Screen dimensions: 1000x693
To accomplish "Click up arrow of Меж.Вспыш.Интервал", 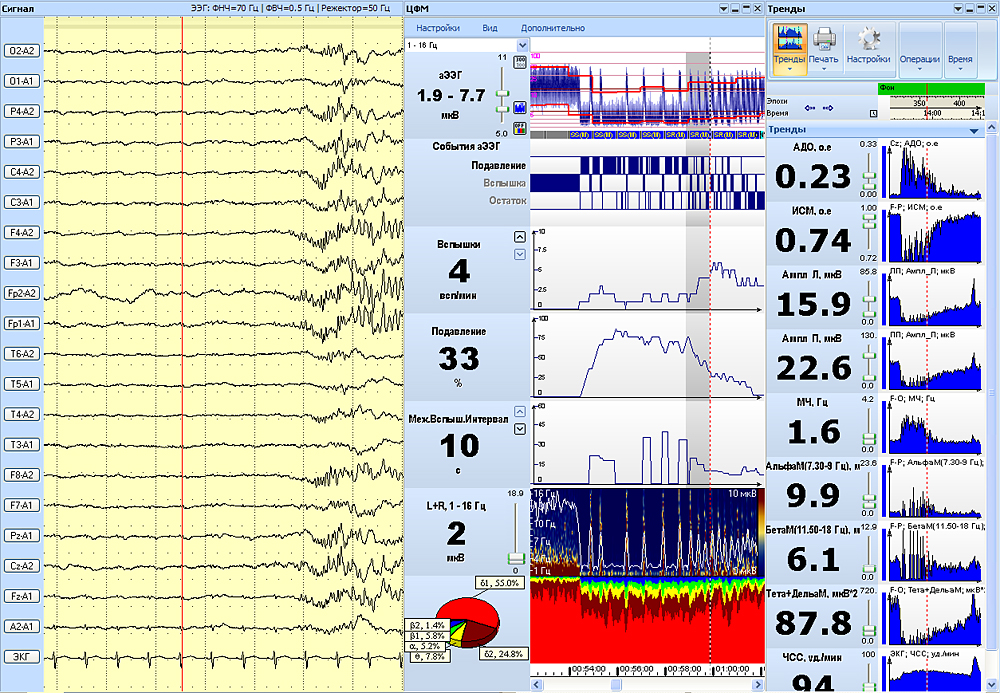I will click(520, 412).
